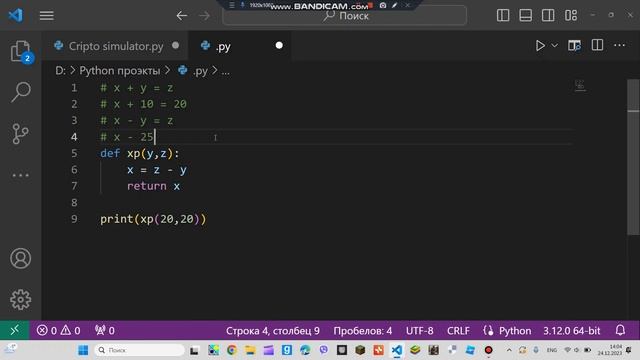Open changes compare icon in the editor toolbar
Screen dimensions: 640x360
574,45
